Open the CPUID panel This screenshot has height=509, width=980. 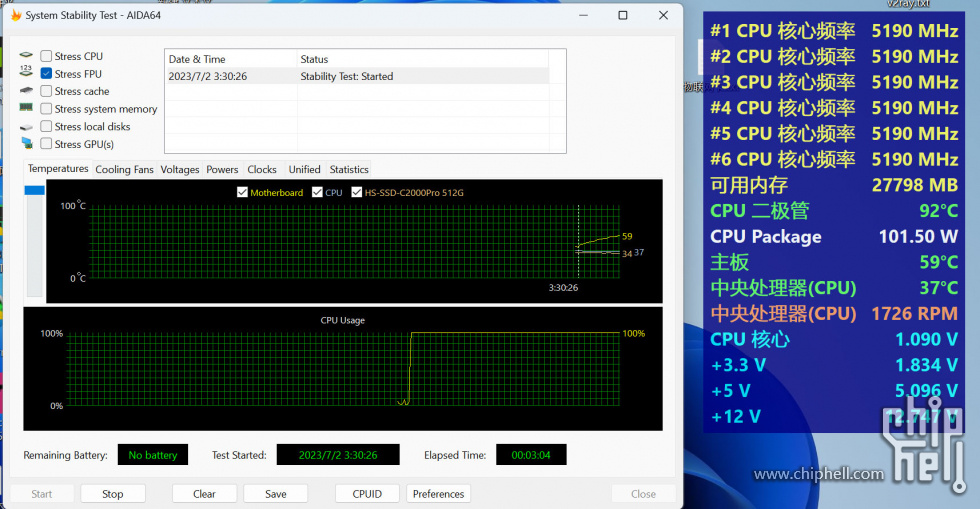tap(367, 494)
